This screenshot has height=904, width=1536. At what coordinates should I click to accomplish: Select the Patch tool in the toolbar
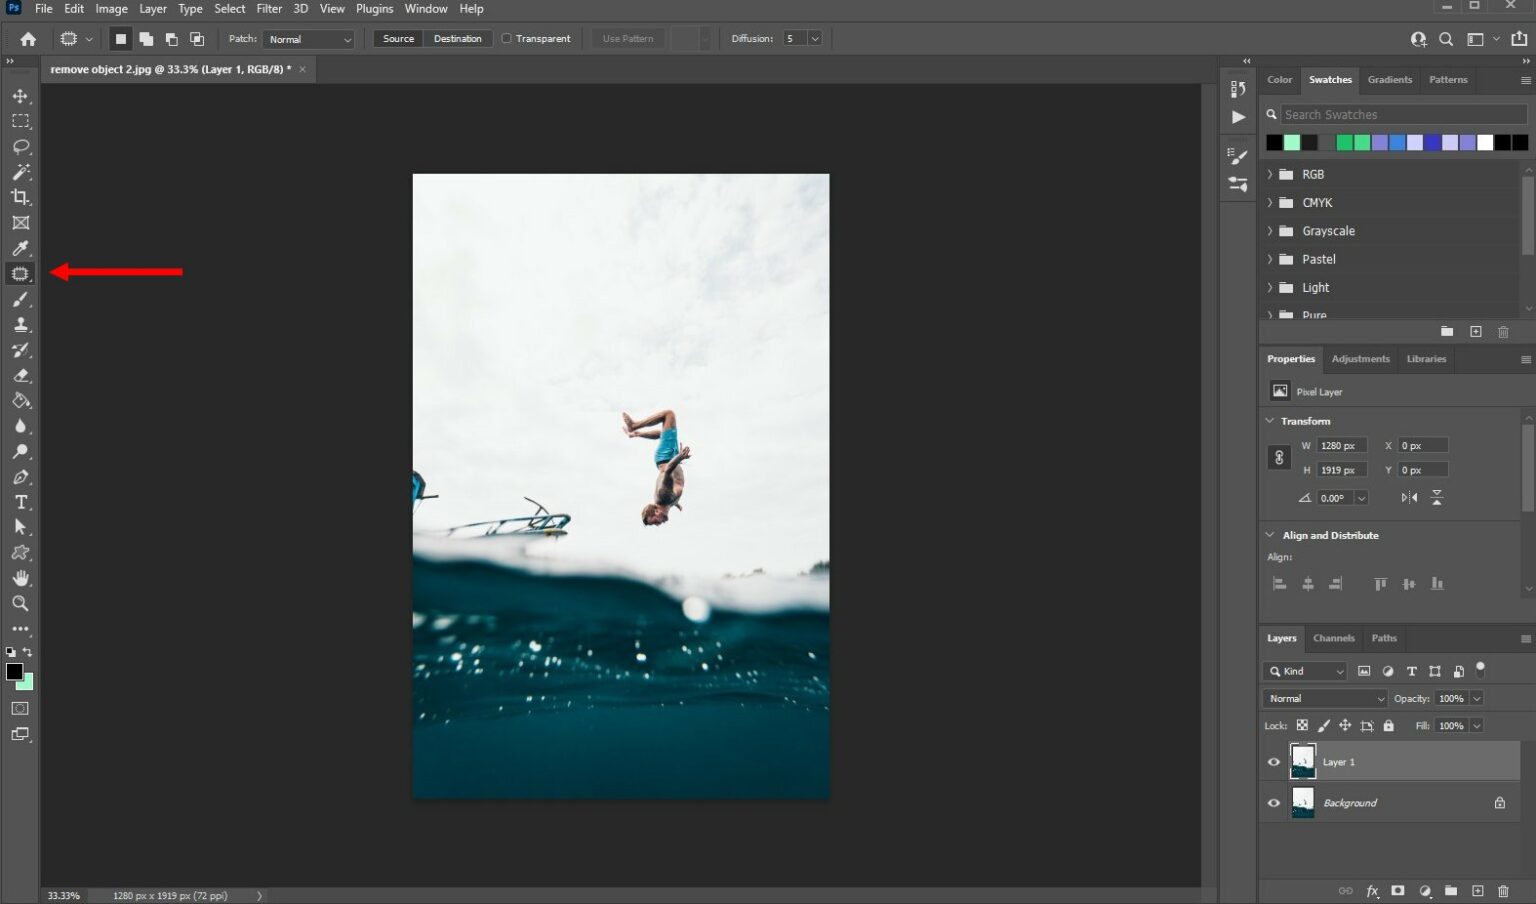click(x=20, y=273)
